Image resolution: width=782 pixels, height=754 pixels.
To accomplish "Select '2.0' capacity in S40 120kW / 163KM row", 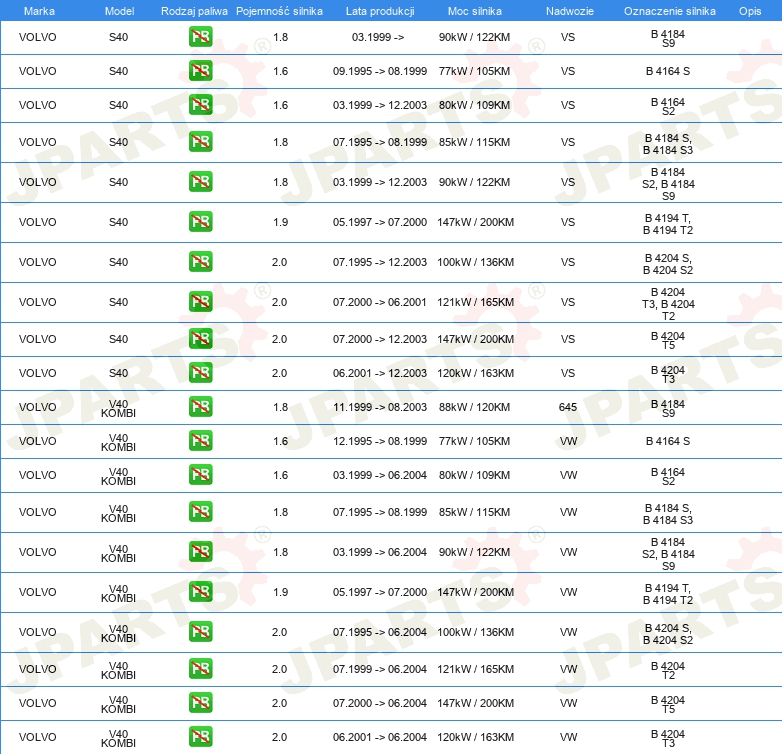I will (x=279, y=373).
